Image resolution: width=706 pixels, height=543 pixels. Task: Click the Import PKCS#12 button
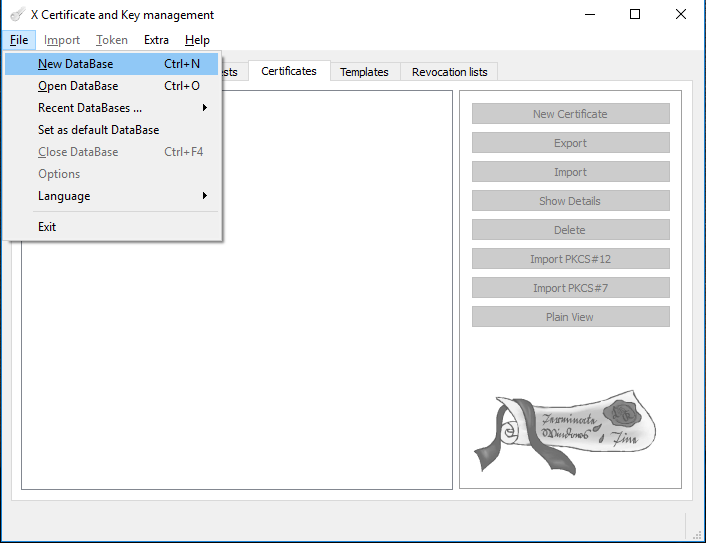[570, 259]
